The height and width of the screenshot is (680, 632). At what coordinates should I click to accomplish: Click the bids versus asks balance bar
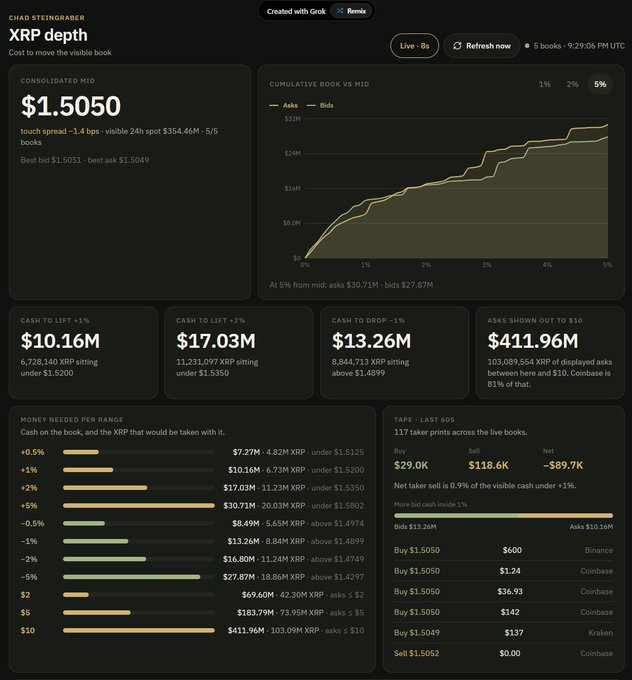coord(504,516)
